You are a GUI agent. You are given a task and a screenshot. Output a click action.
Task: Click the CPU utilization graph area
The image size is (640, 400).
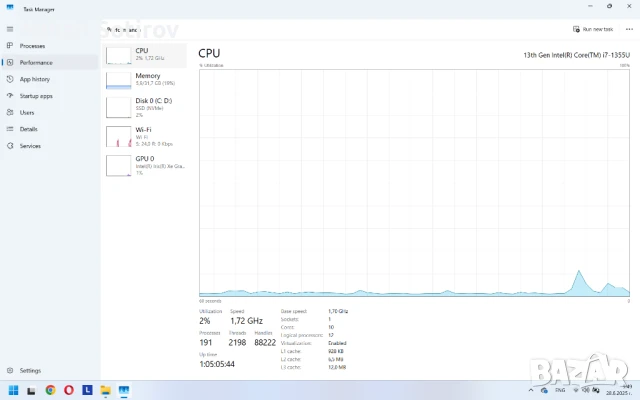point(414,180)
